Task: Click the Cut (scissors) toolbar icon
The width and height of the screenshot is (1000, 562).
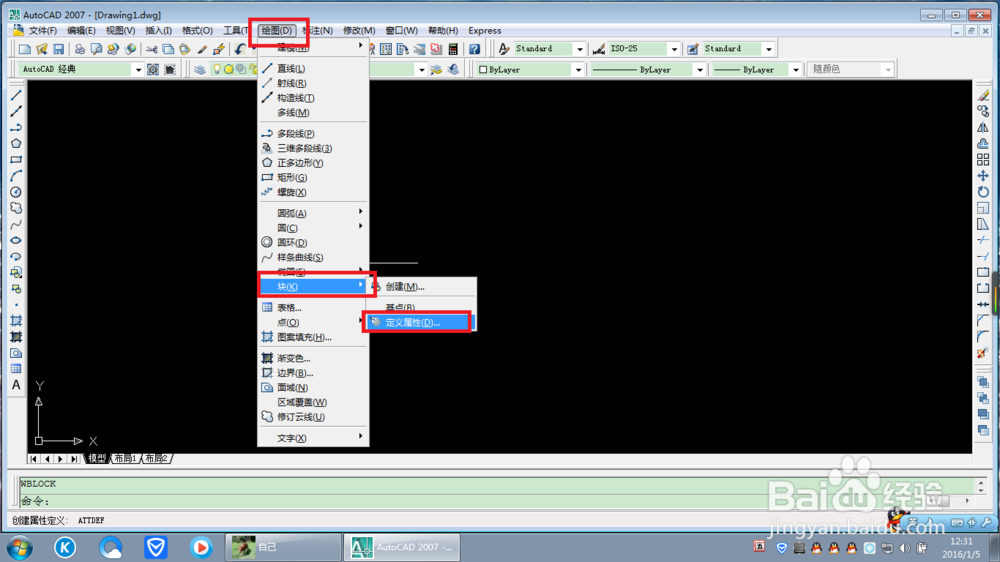Action: point(152,49)
